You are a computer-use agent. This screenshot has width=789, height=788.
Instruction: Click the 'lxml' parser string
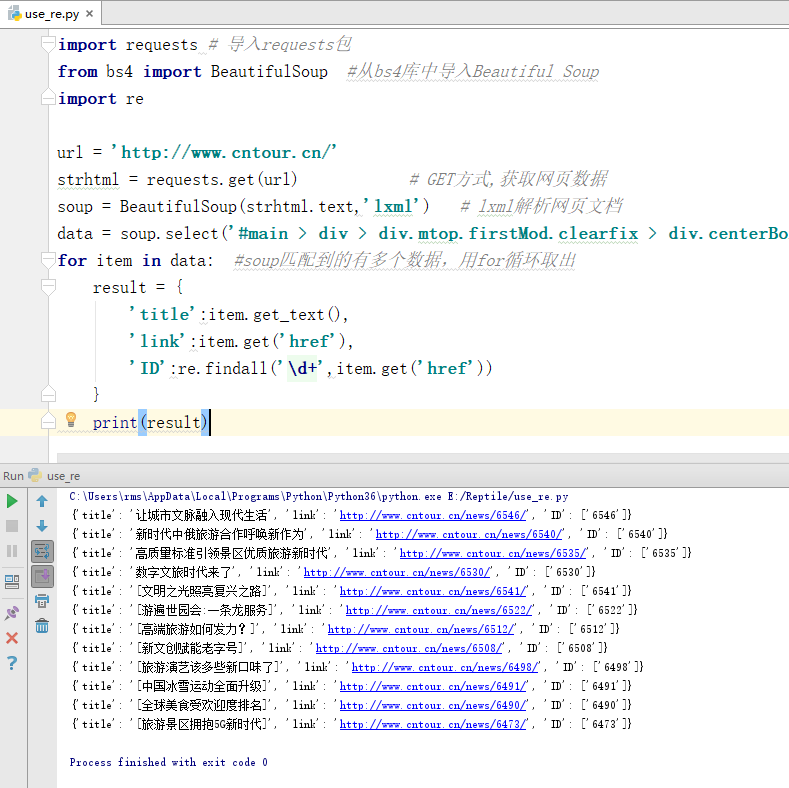(391, 206)
